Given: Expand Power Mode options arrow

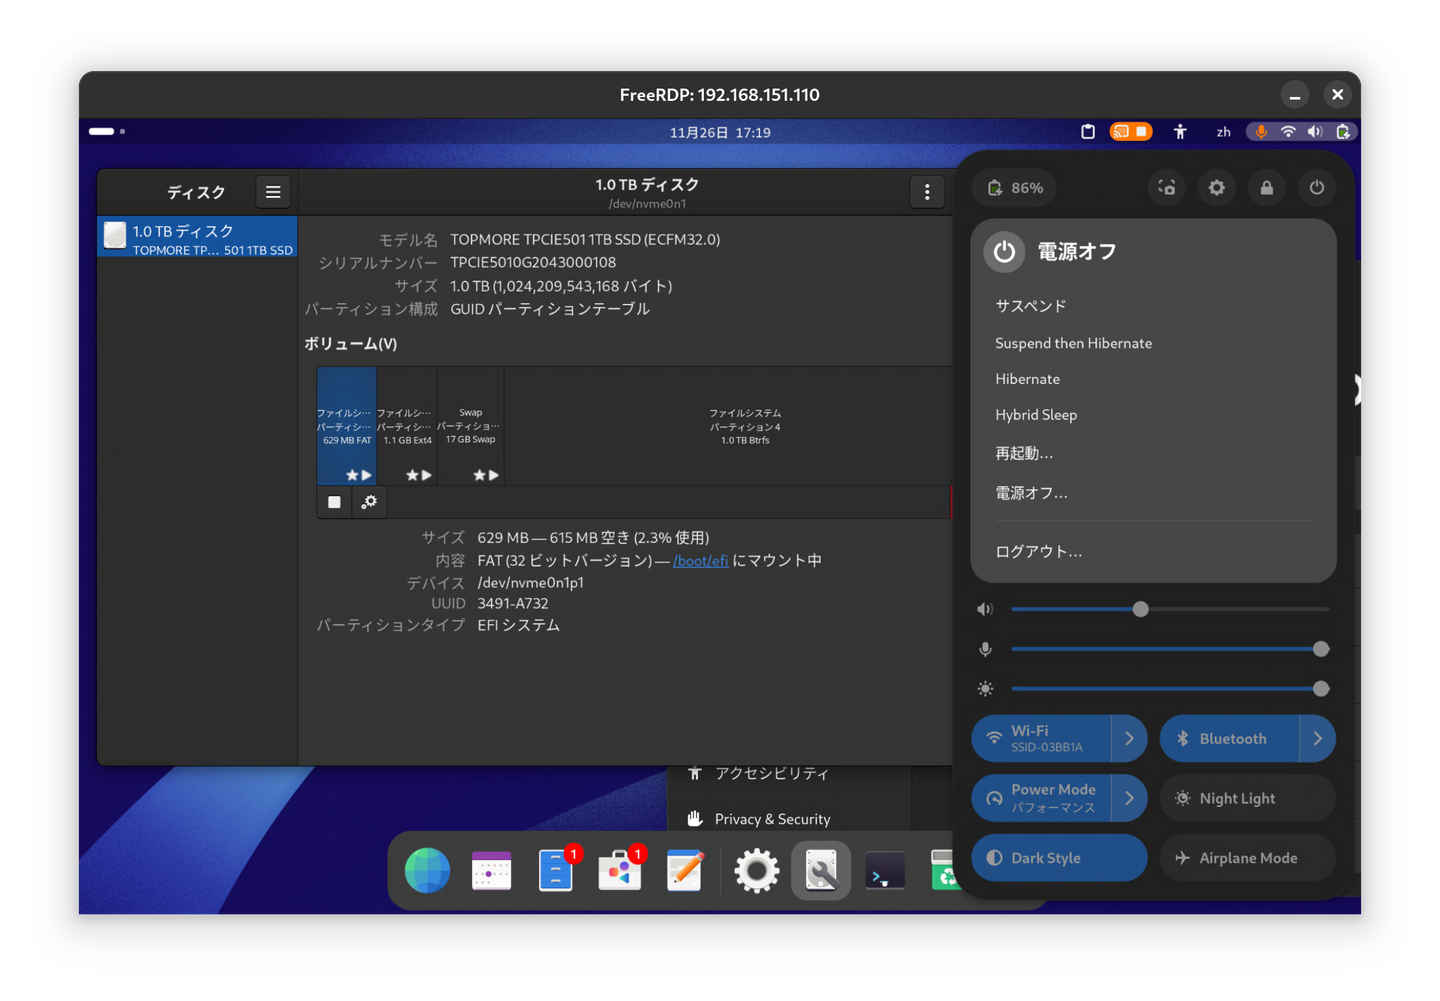Looking at the screenshot, I should 1129,798.
